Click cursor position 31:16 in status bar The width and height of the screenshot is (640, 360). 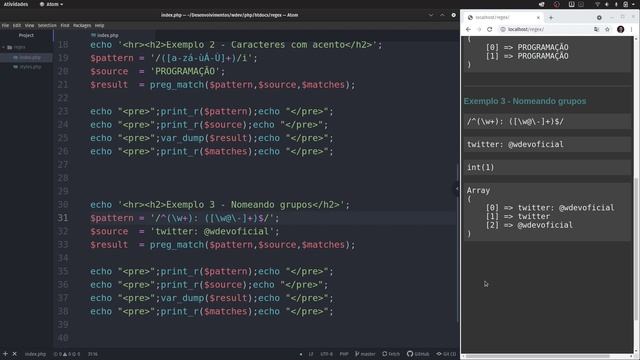(93, 354)
